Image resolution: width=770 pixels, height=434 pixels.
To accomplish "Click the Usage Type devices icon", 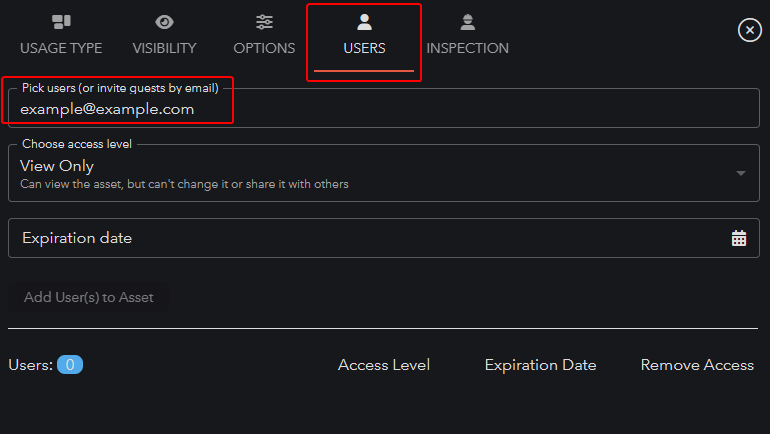I will 60,22.
